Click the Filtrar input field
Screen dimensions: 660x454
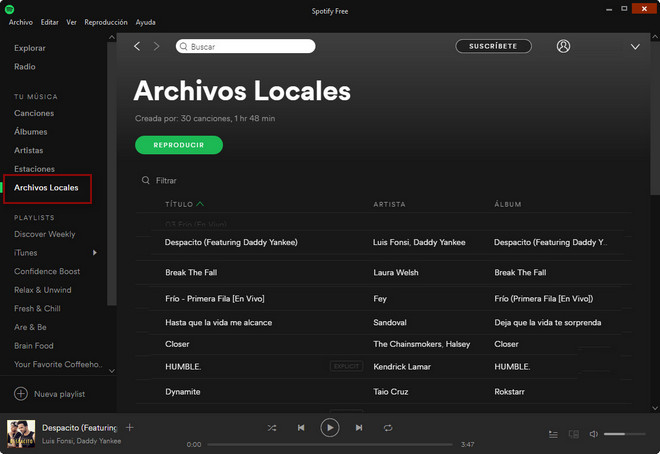(x=166, y=181)
